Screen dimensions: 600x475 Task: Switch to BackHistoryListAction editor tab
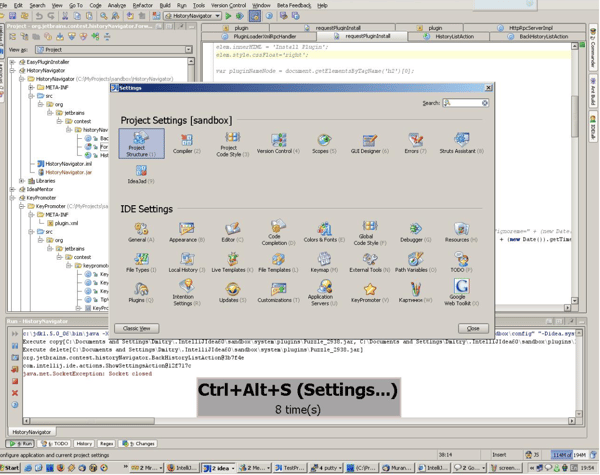pos(538,36)
